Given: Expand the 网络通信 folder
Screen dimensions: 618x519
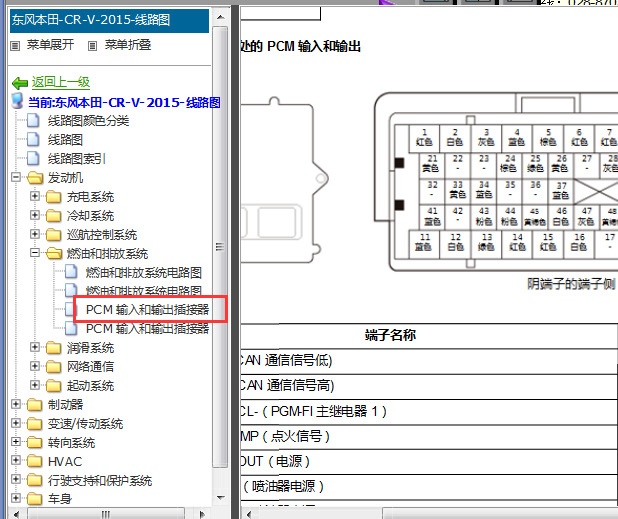Looking at the screenshot, I should tap(35, 366).
